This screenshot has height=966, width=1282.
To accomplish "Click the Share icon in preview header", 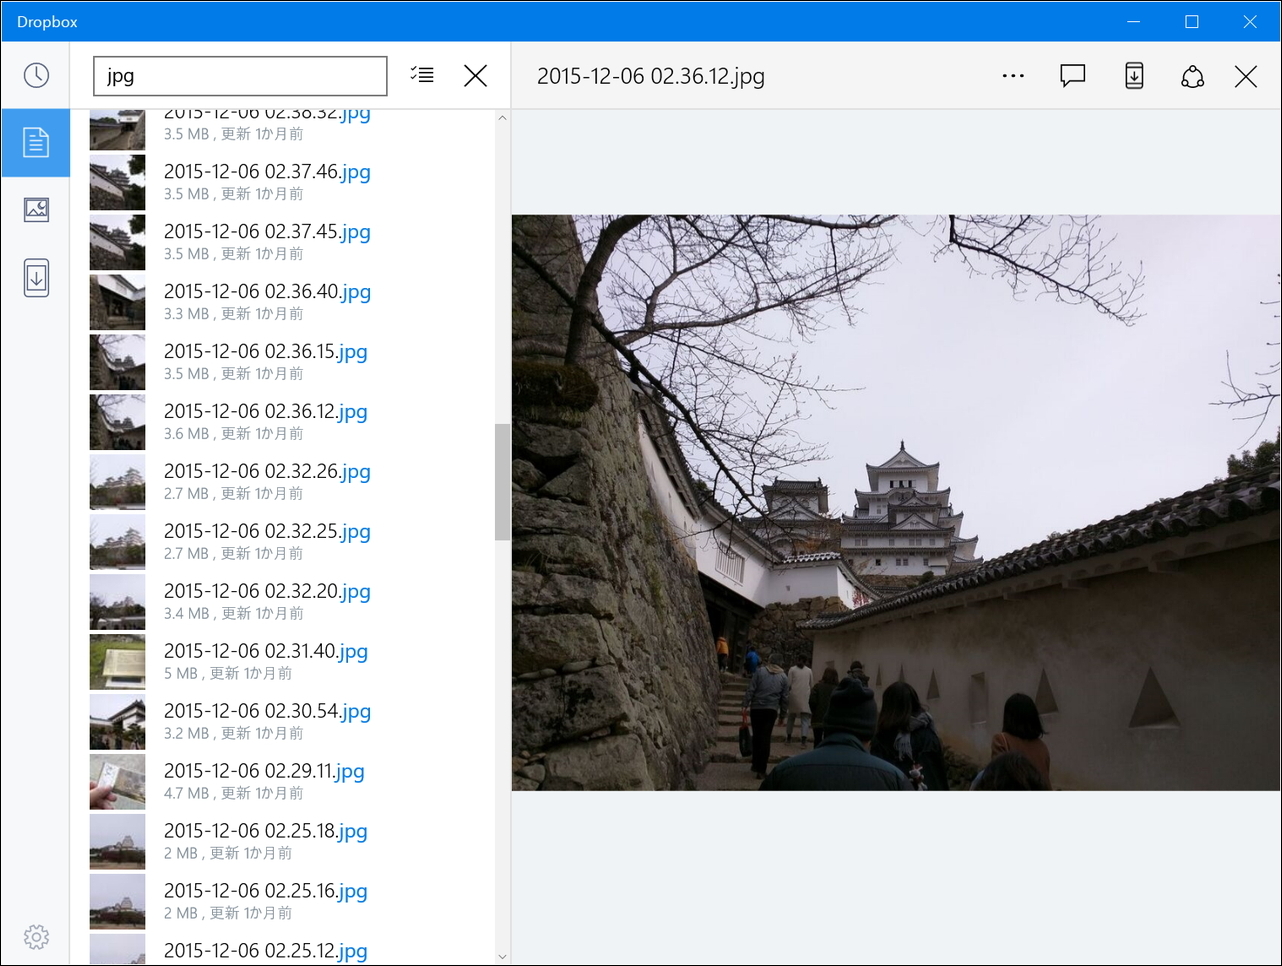I will [x=1192, y=76].
